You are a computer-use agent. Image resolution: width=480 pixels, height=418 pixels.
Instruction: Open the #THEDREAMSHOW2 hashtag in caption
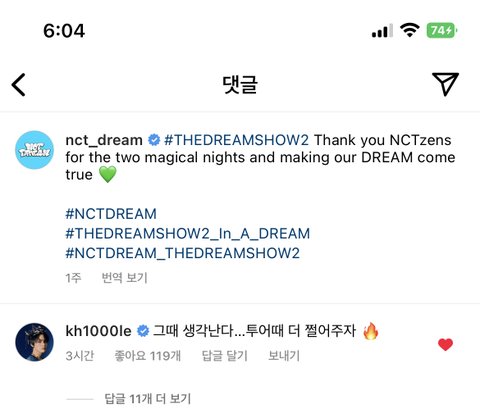point(236,140)
